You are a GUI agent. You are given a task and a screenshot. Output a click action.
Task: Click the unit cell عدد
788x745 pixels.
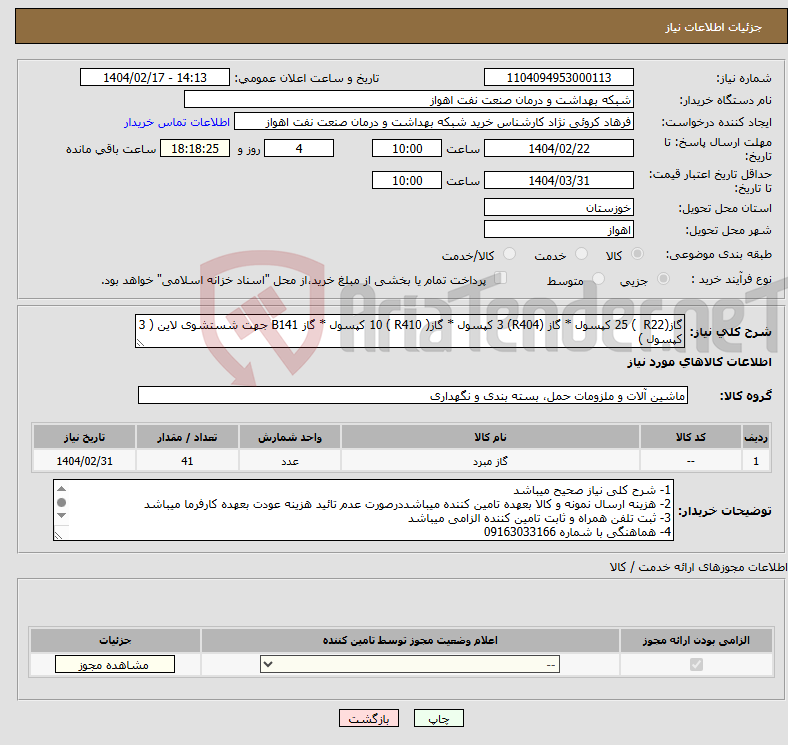pyautogui.click(x=290, y=461)
